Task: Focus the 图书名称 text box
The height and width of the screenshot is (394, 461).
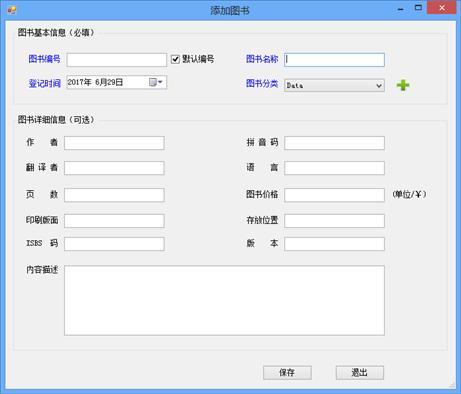Action: (334, 60)
